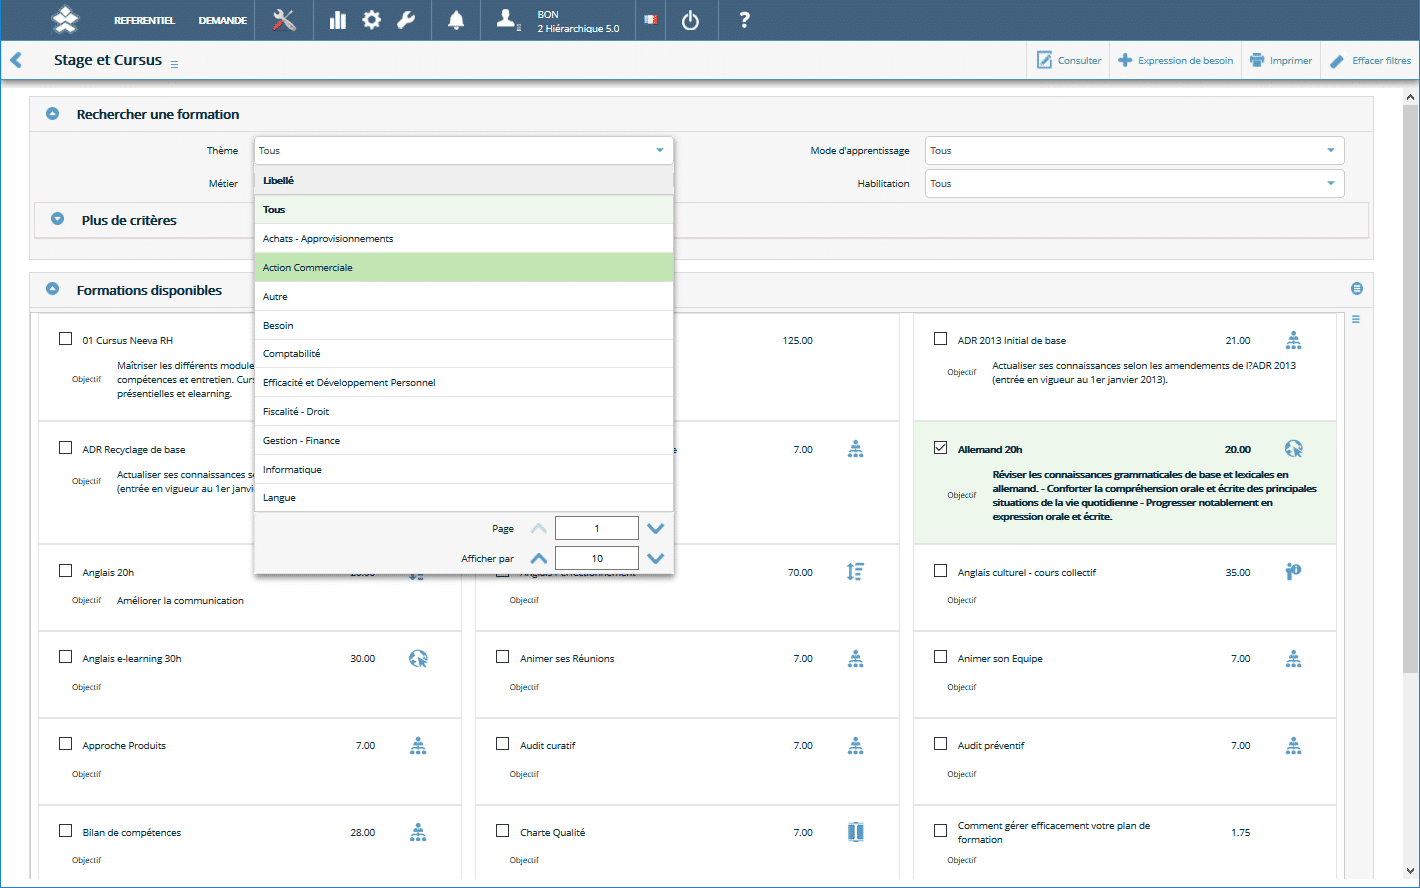Check the Audit préventif checkbox
Viewport: 1420px width, 888px height.
click(x=940, y=744)
